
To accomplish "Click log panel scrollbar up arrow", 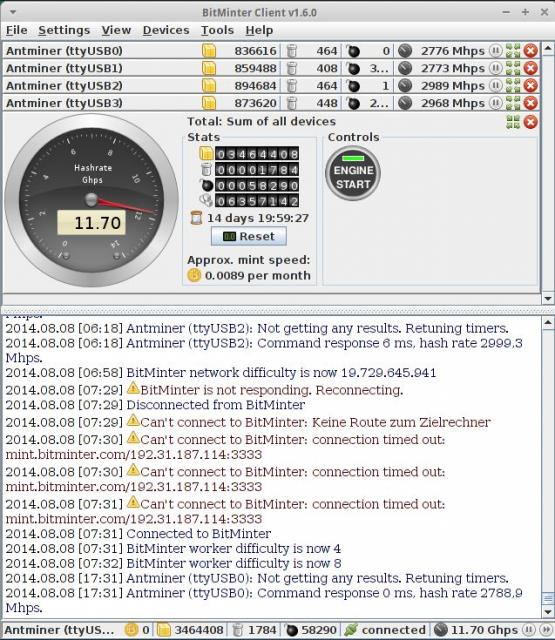I will (x=548, y=322).
